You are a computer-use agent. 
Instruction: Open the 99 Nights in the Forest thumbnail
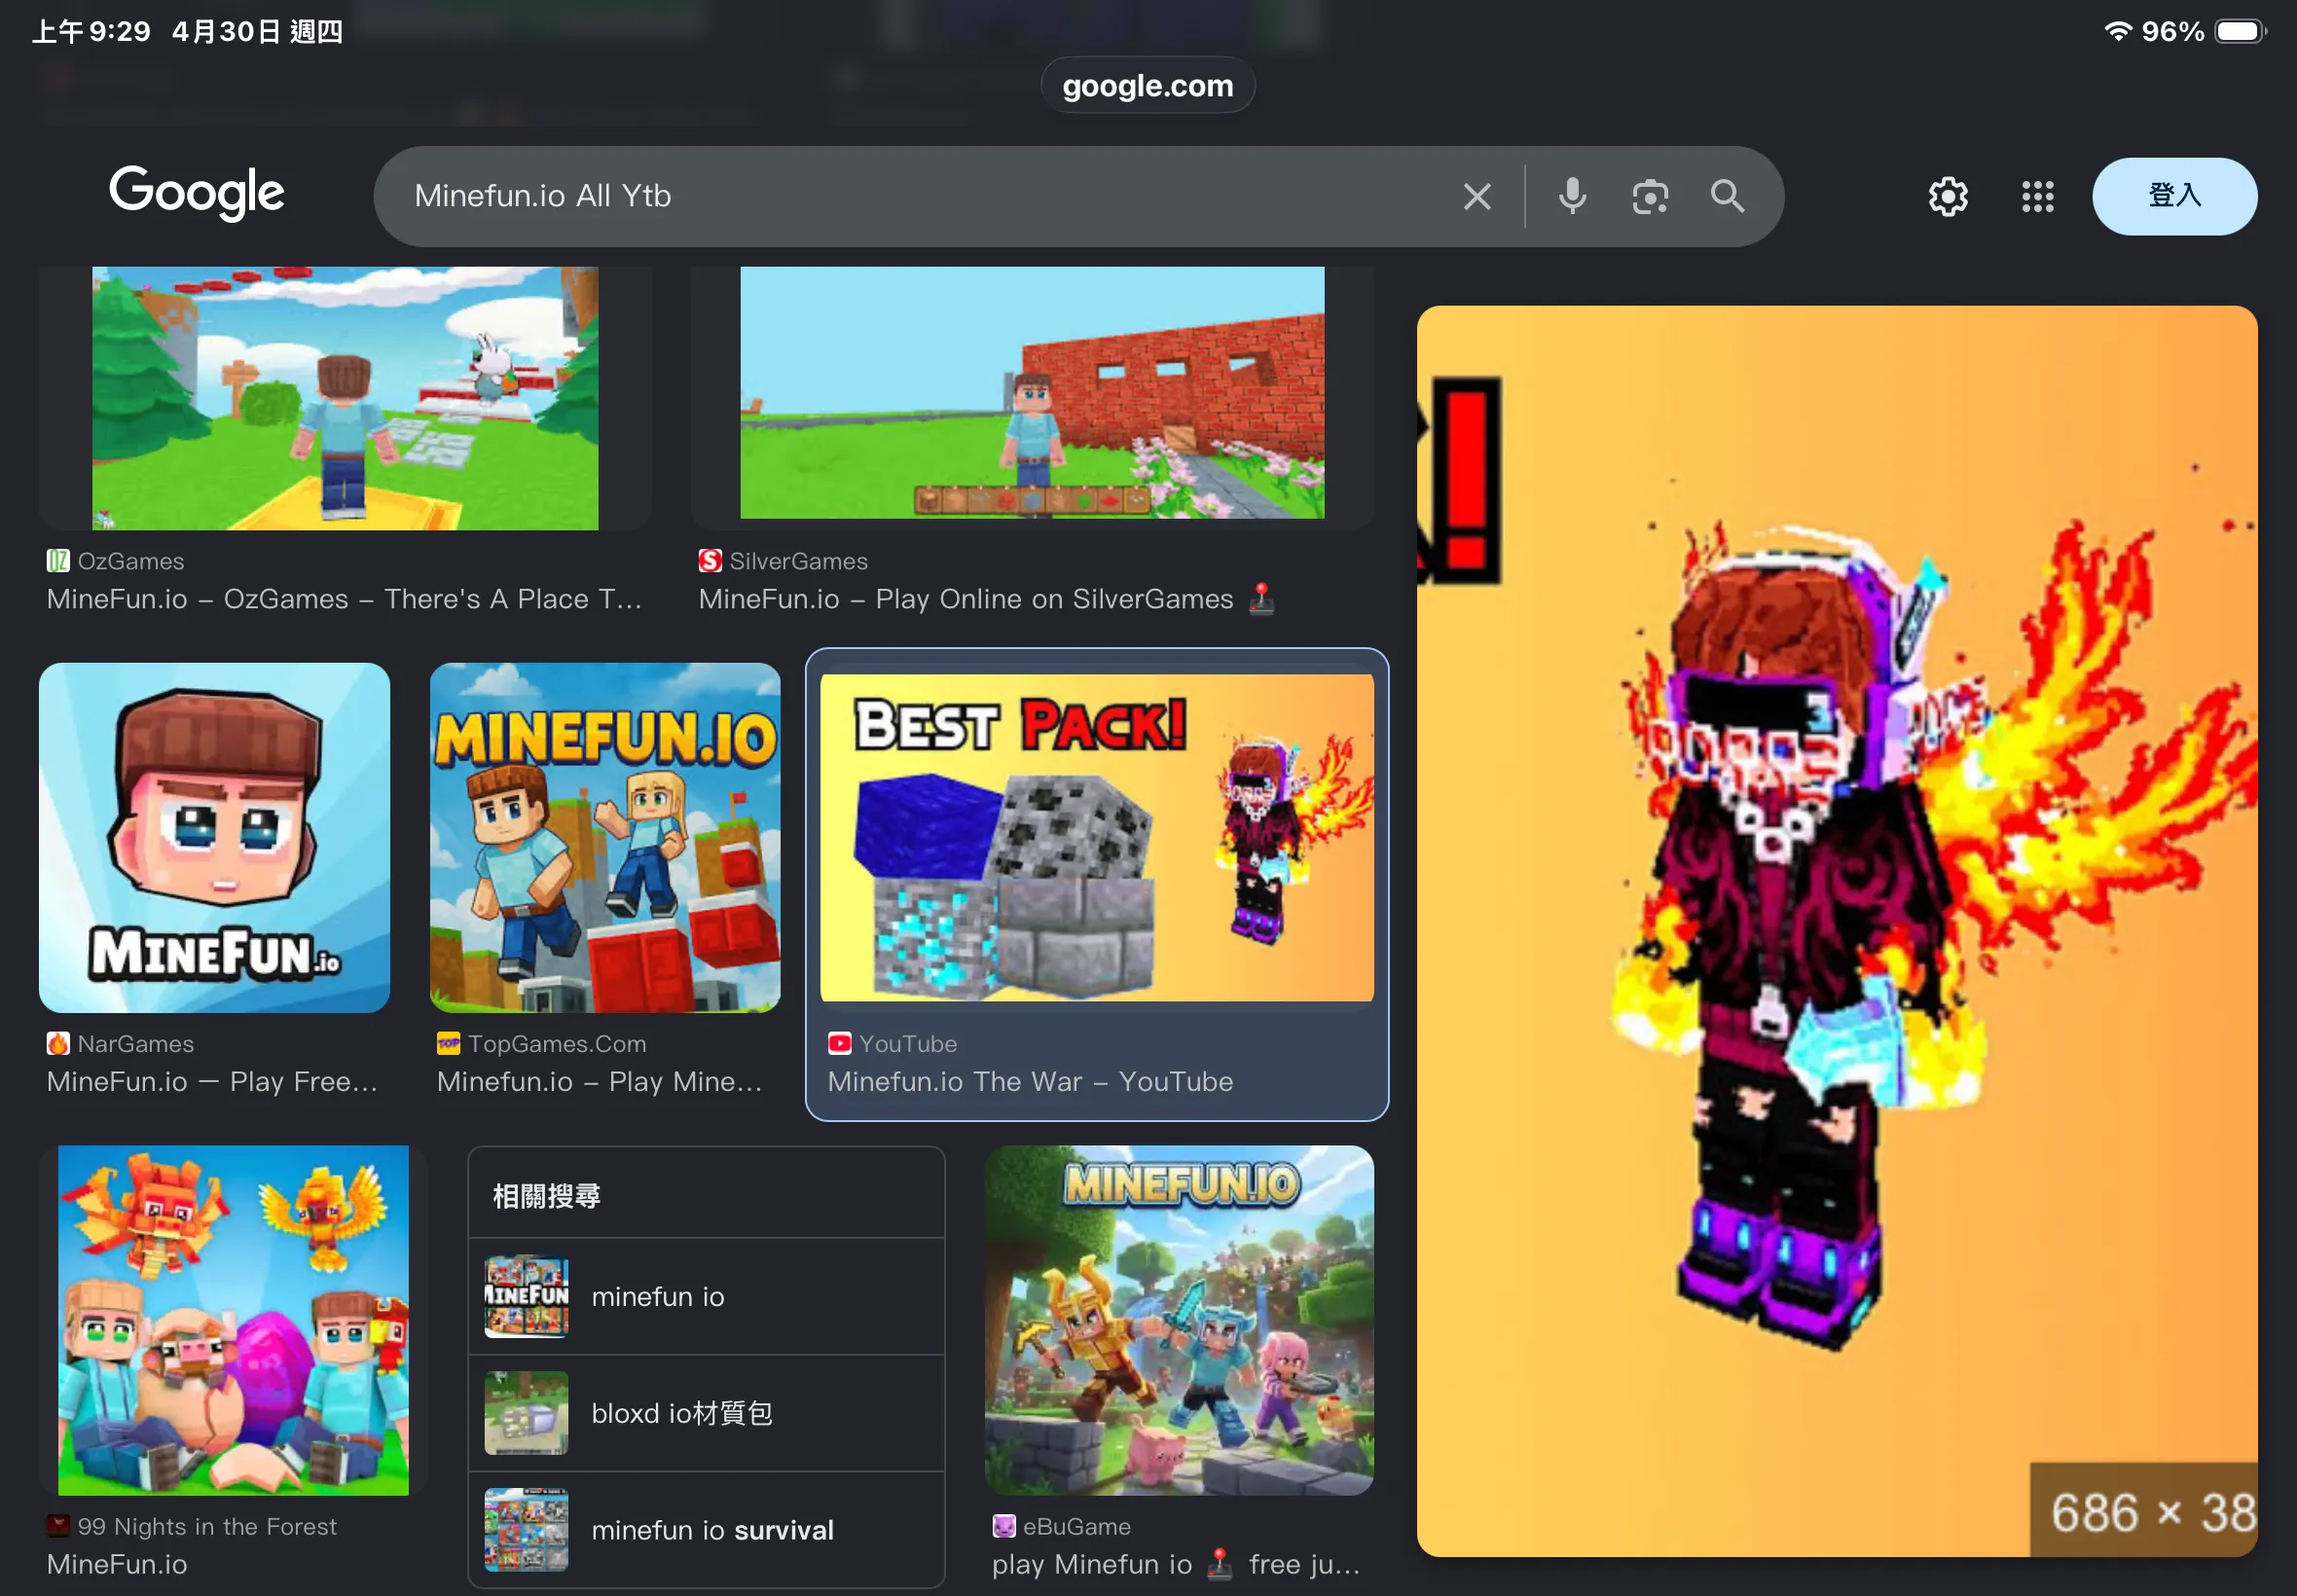(233, 1320)
